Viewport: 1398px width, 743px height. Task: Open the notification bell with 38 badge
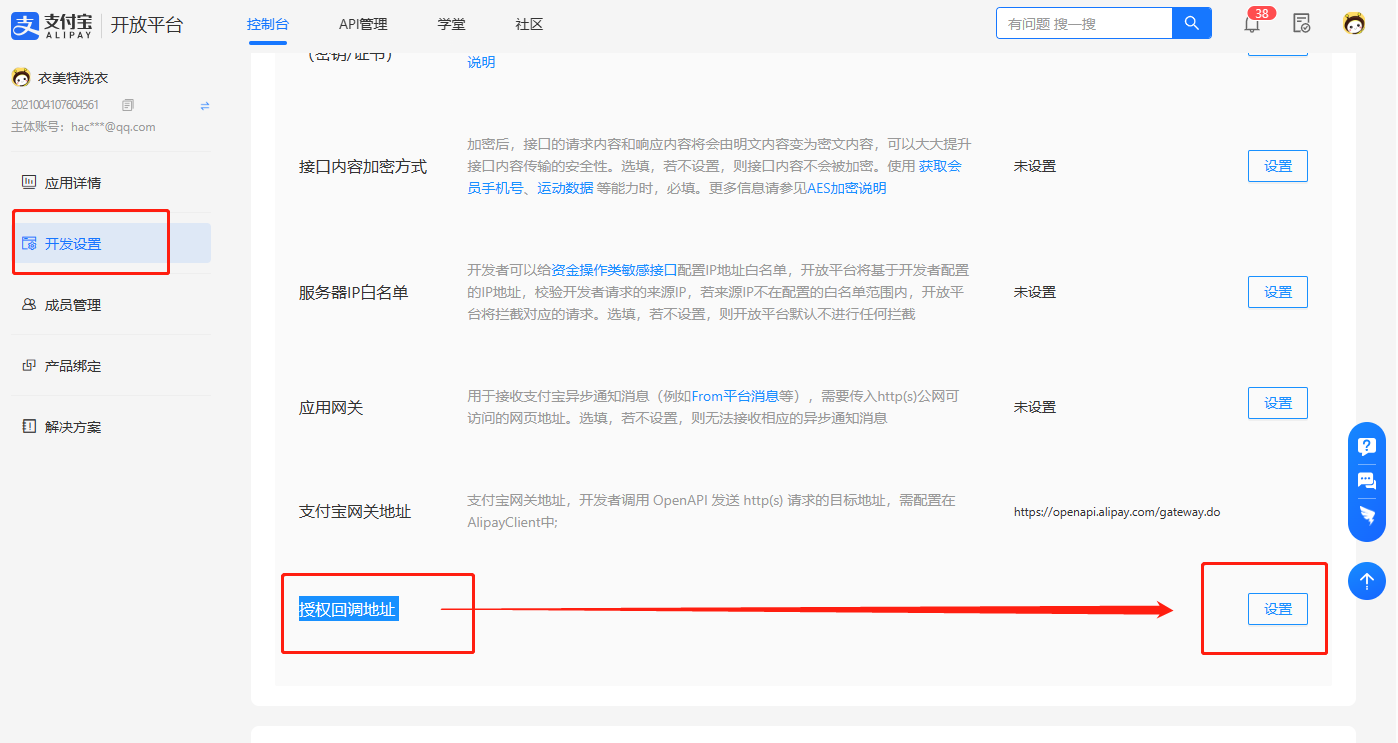(1252, 24)
